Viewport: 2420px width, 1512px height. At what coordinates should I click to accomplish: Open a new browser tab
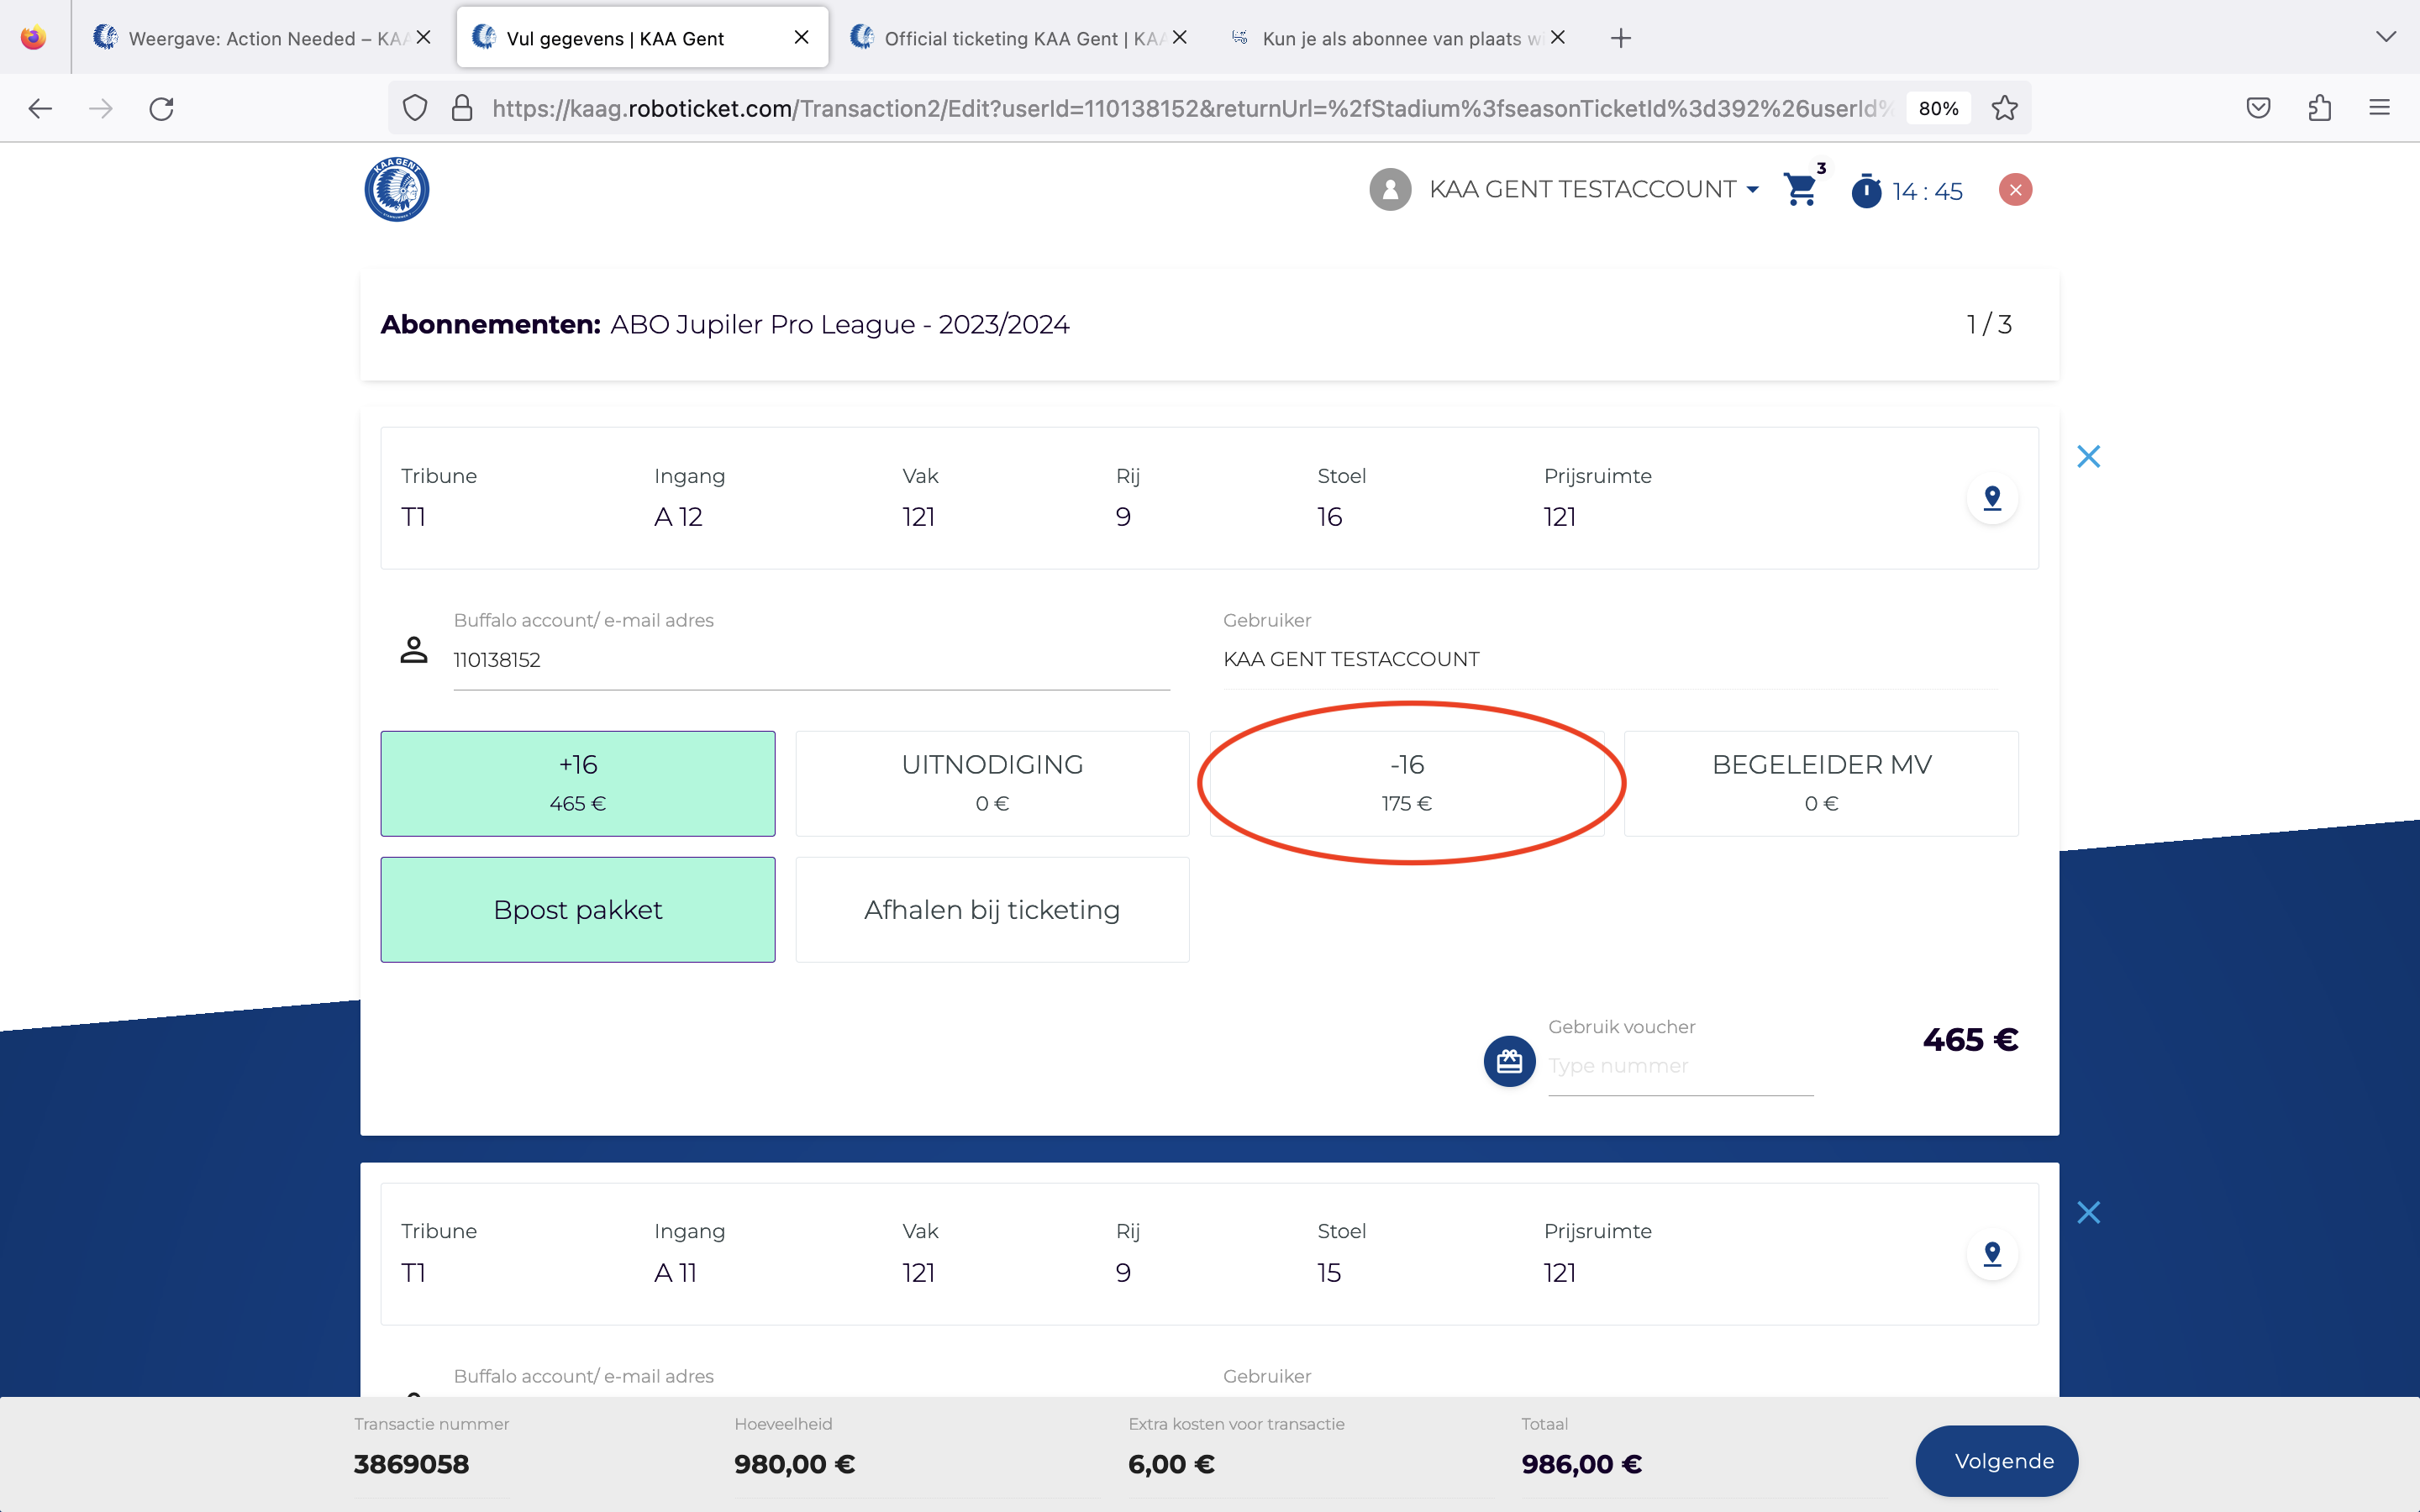pos(1621,38)
